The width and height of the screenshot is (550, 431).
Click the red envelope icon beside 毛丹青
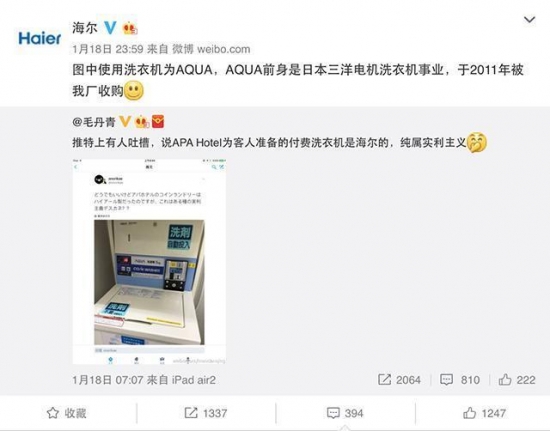click(158, 122)
